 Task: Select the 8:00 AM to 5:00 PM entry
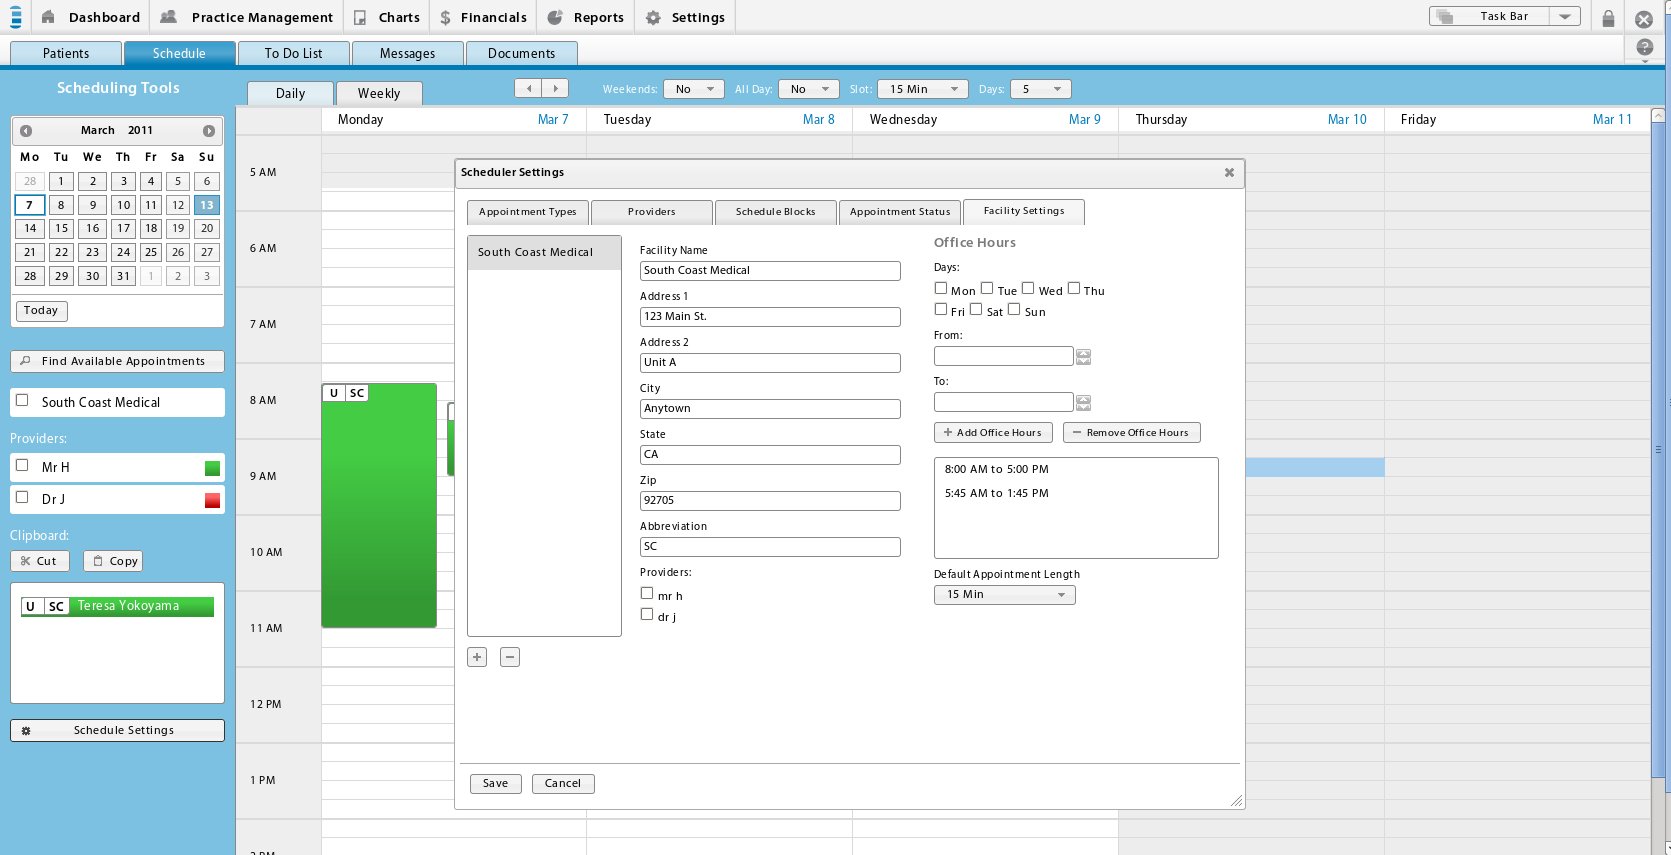(997, 469)
